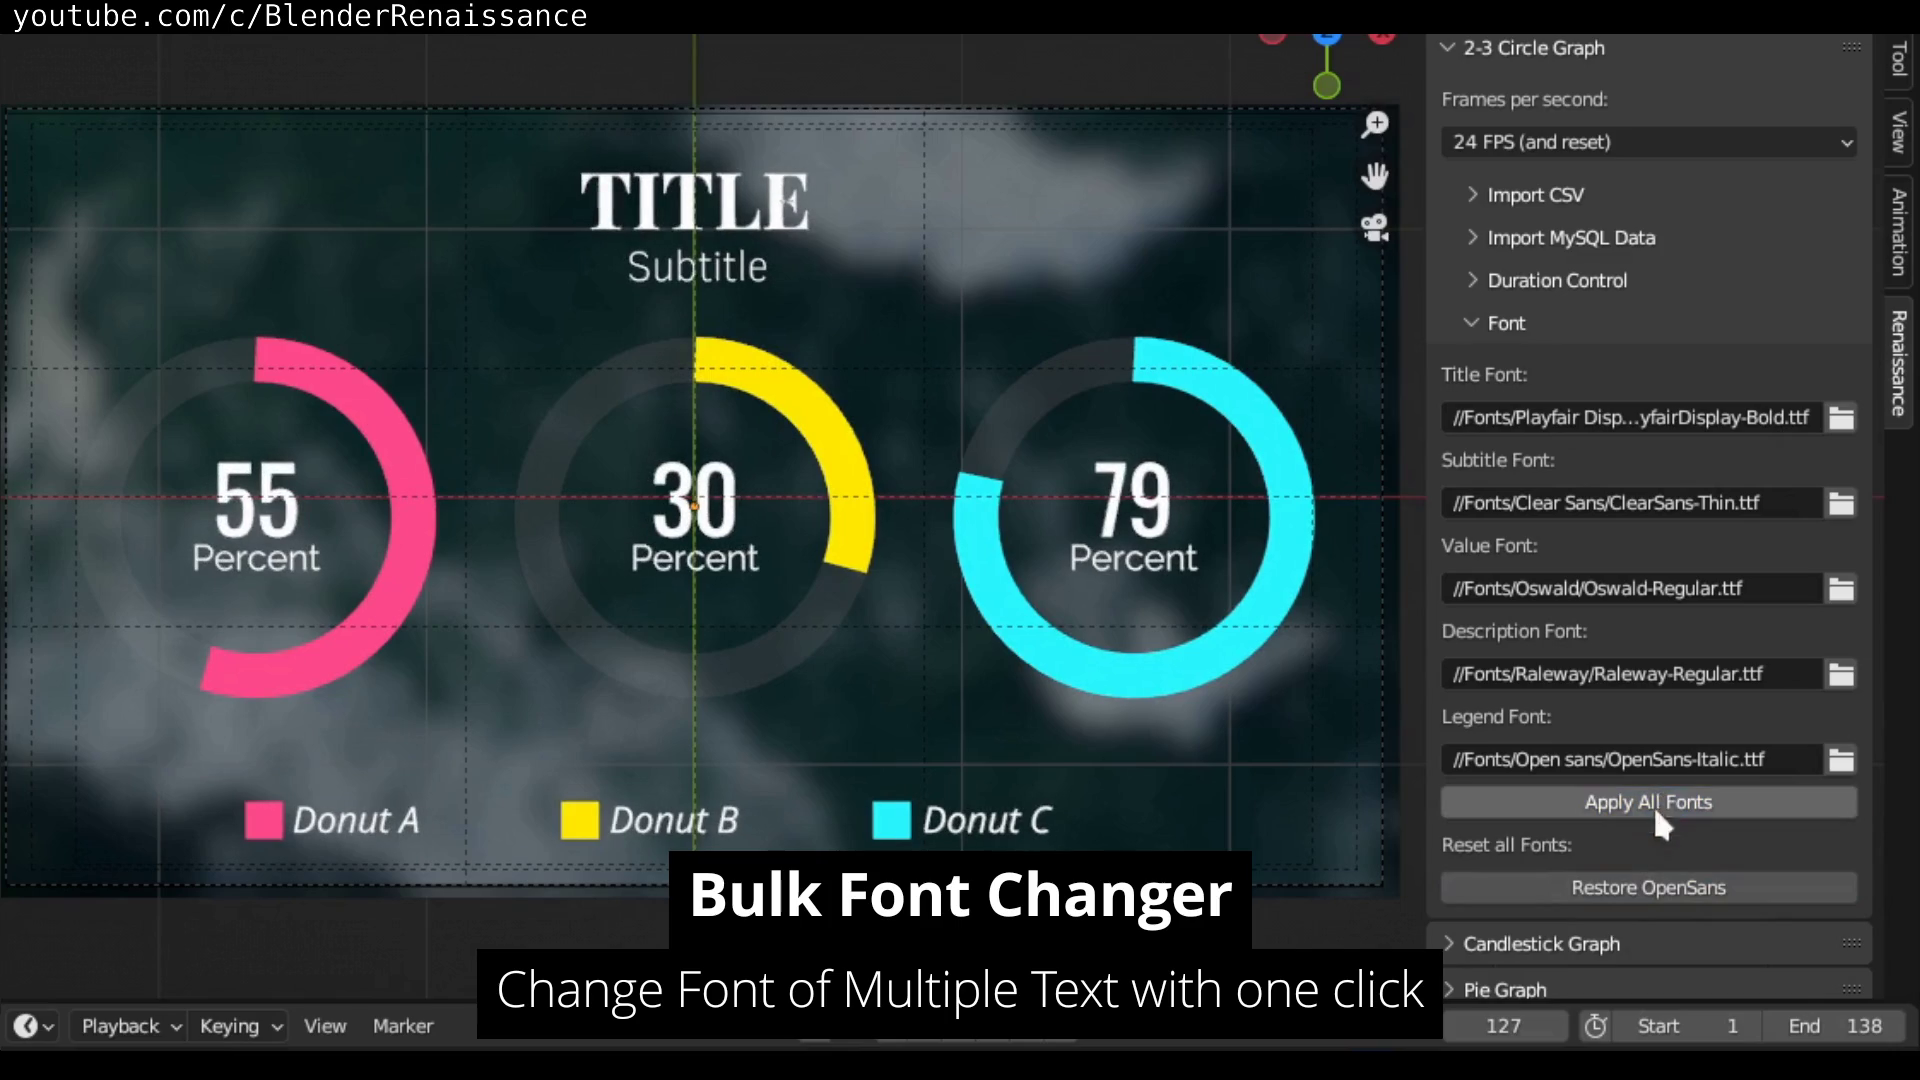Open the timeline editor type selector
Screen dimensions: 1920x1080
coord(33,1026)
